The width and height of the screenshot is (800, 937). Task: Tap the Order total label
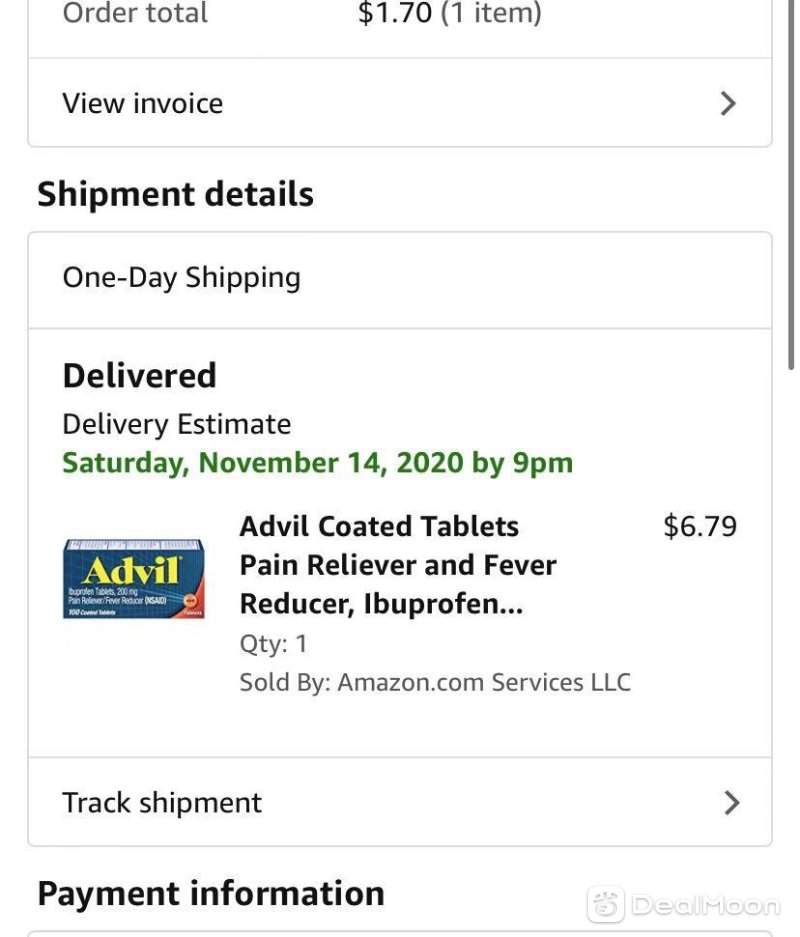coord(135,13)
